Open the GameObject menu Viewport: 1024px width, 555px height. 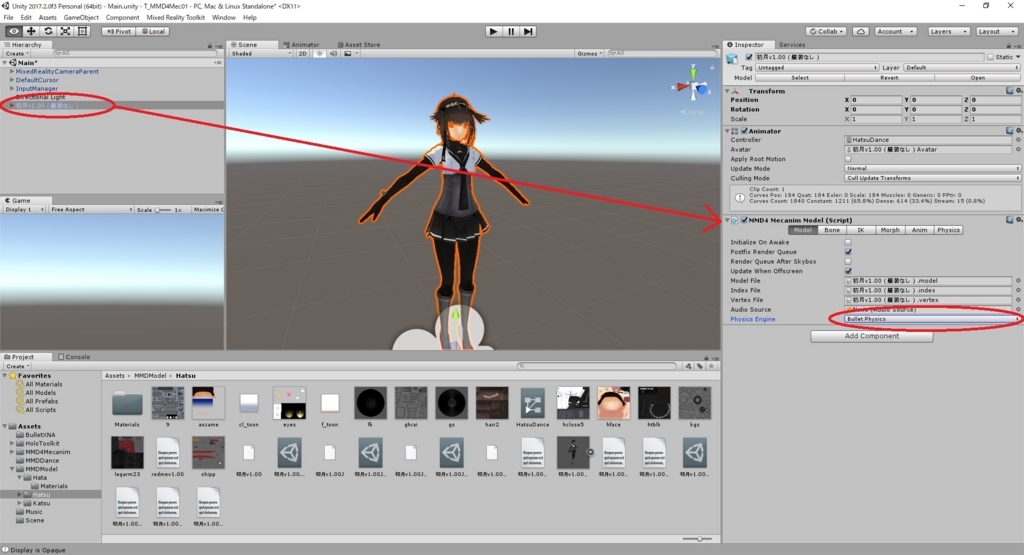[81, 18]
